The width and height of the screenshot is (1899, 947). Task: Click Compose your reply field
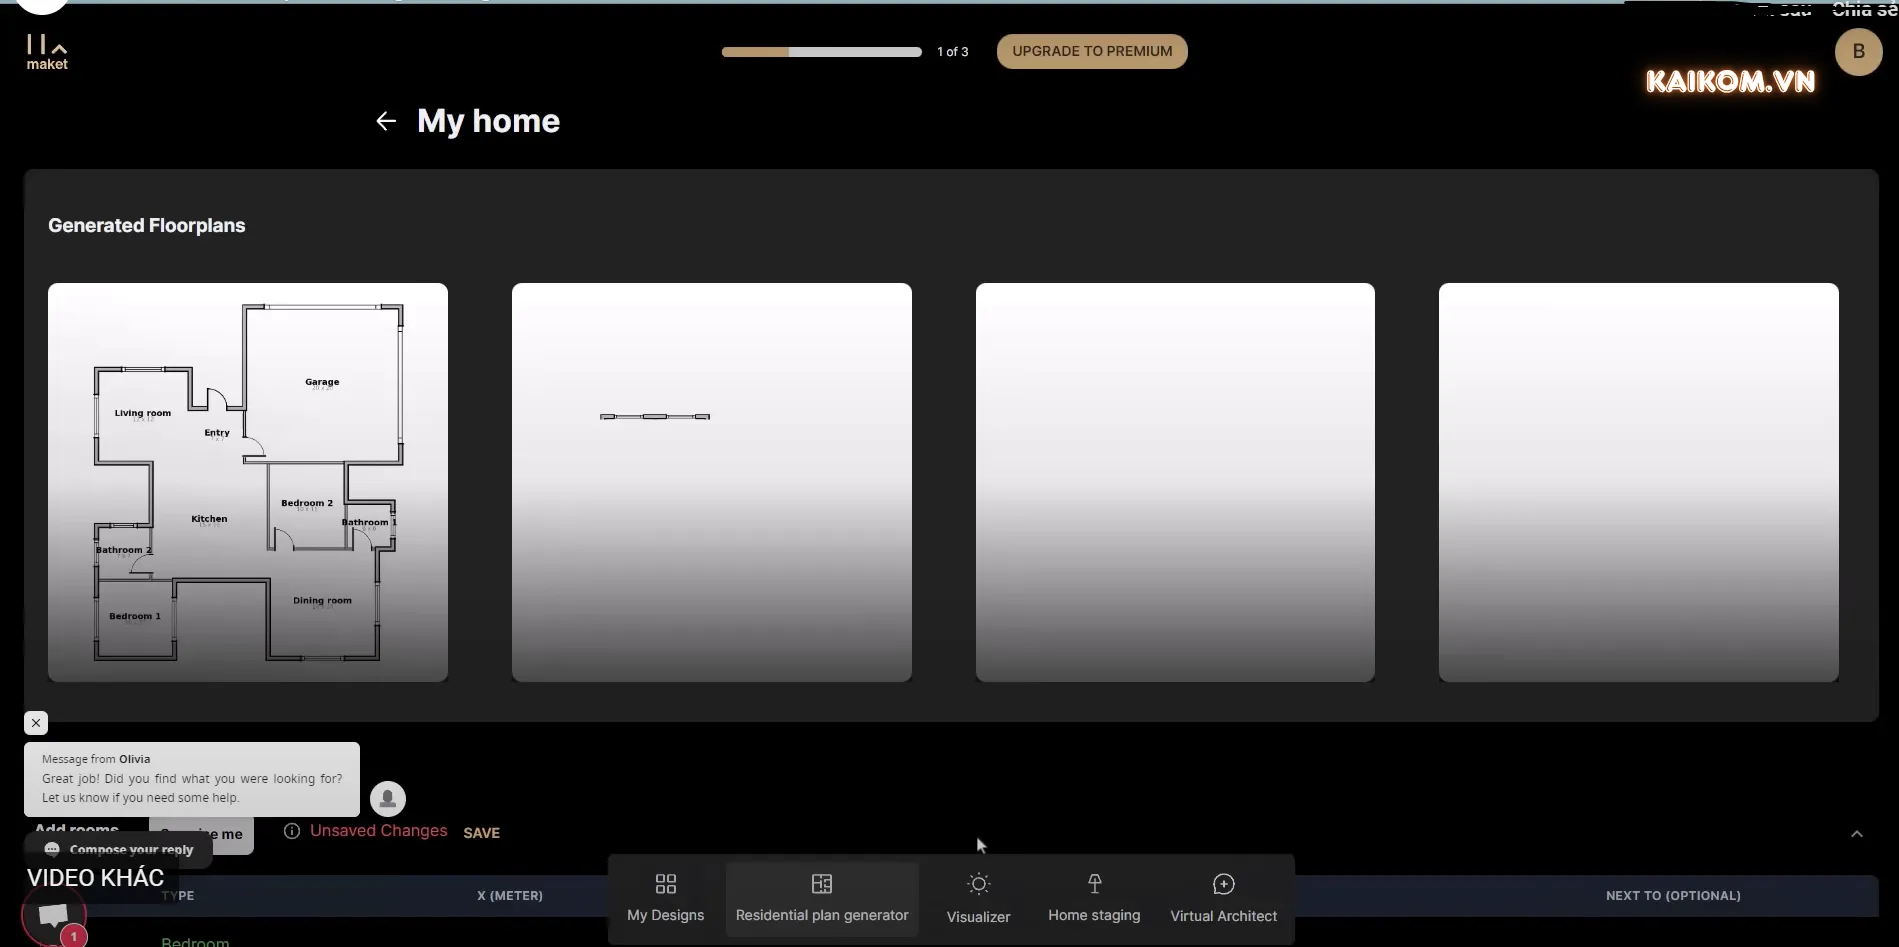130,849
